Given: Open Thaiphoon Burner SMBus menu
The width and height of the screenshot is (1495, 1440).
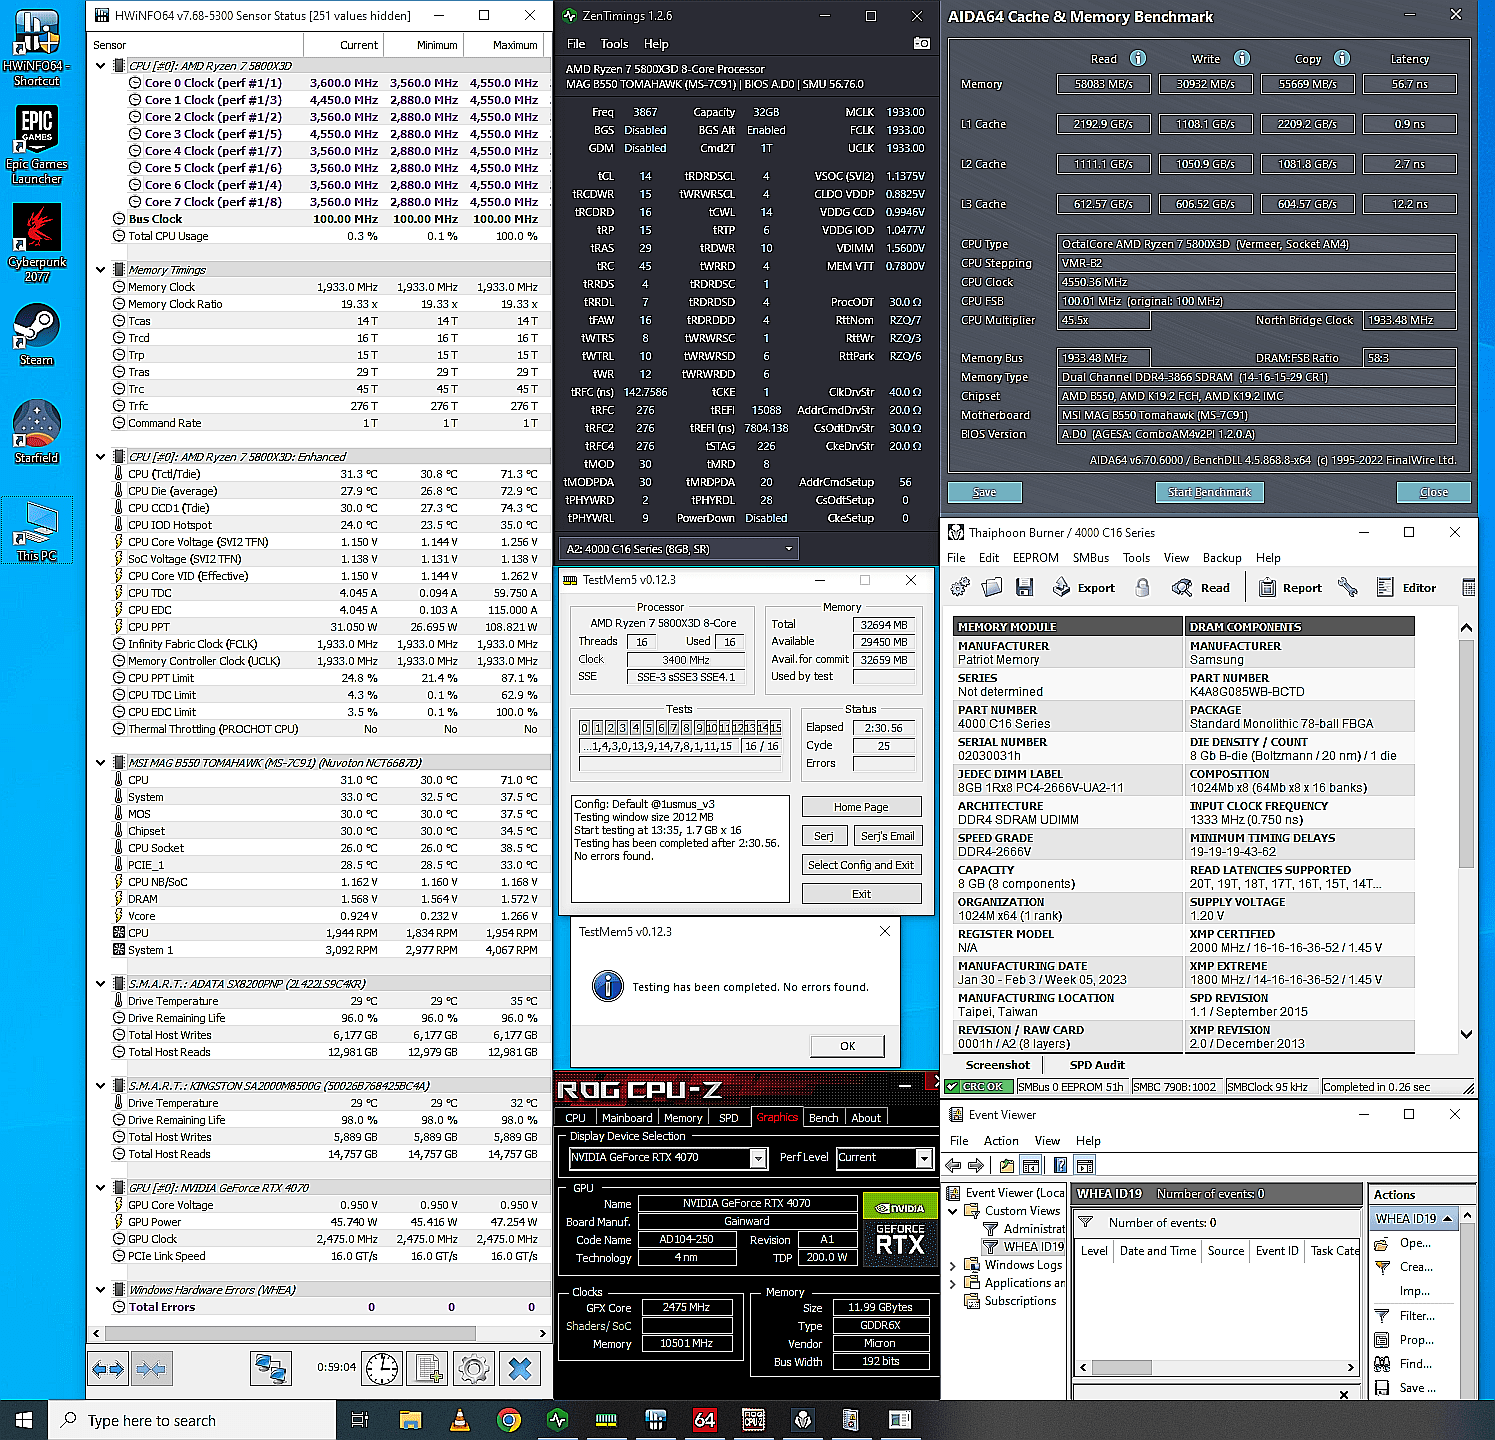Looking at the screenshot, I should coord(1090,558).
